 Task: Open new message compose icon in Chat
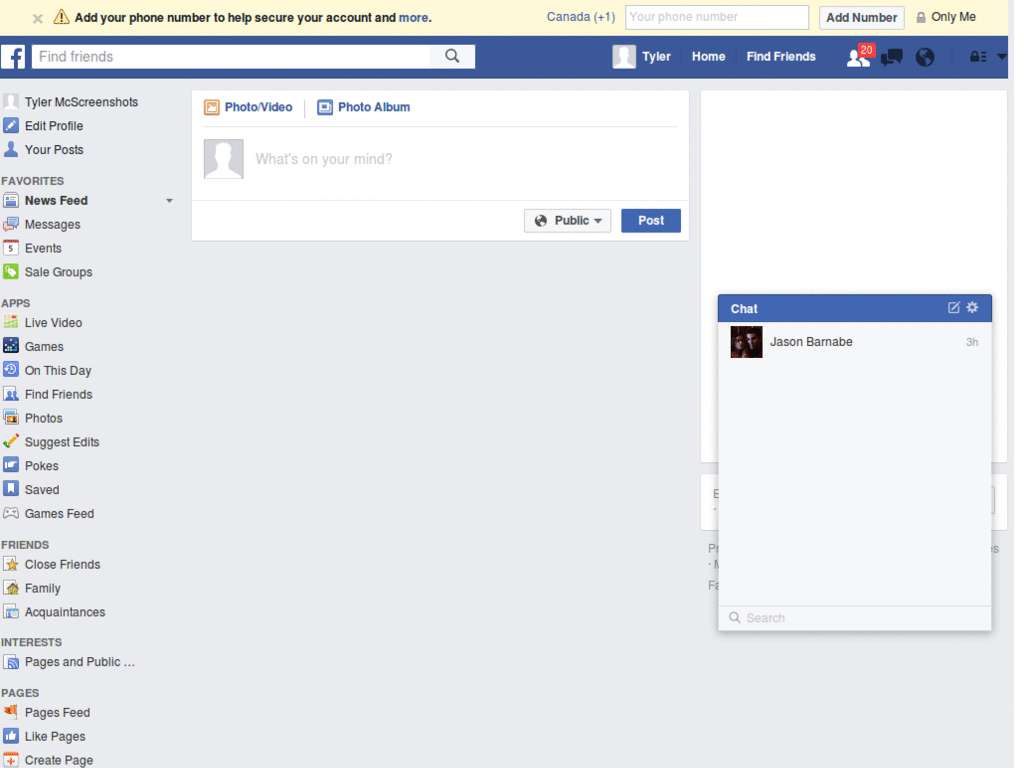[953, 308]
